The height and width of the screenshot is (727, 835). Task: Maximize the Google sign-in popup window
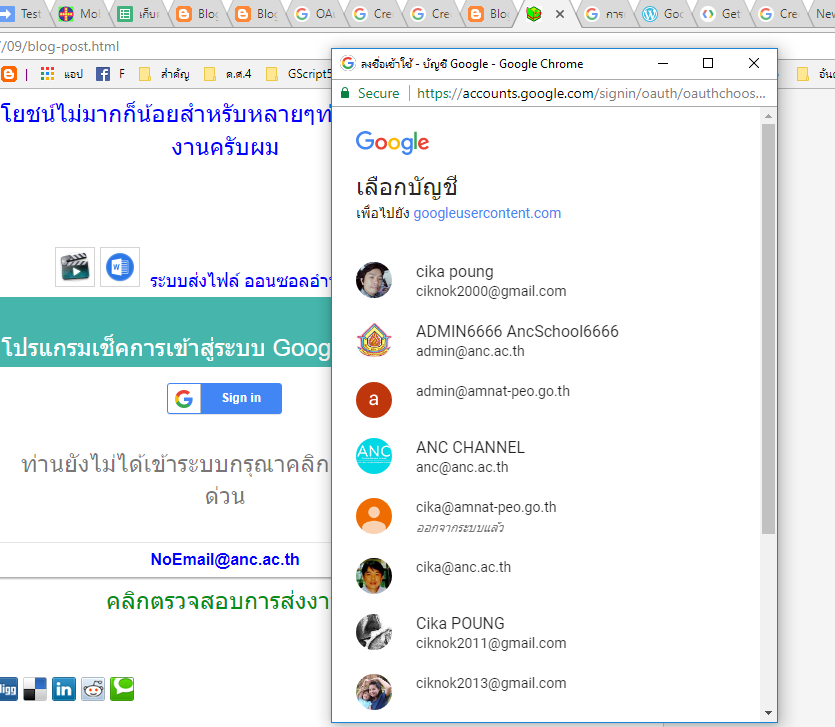[708, 63]
